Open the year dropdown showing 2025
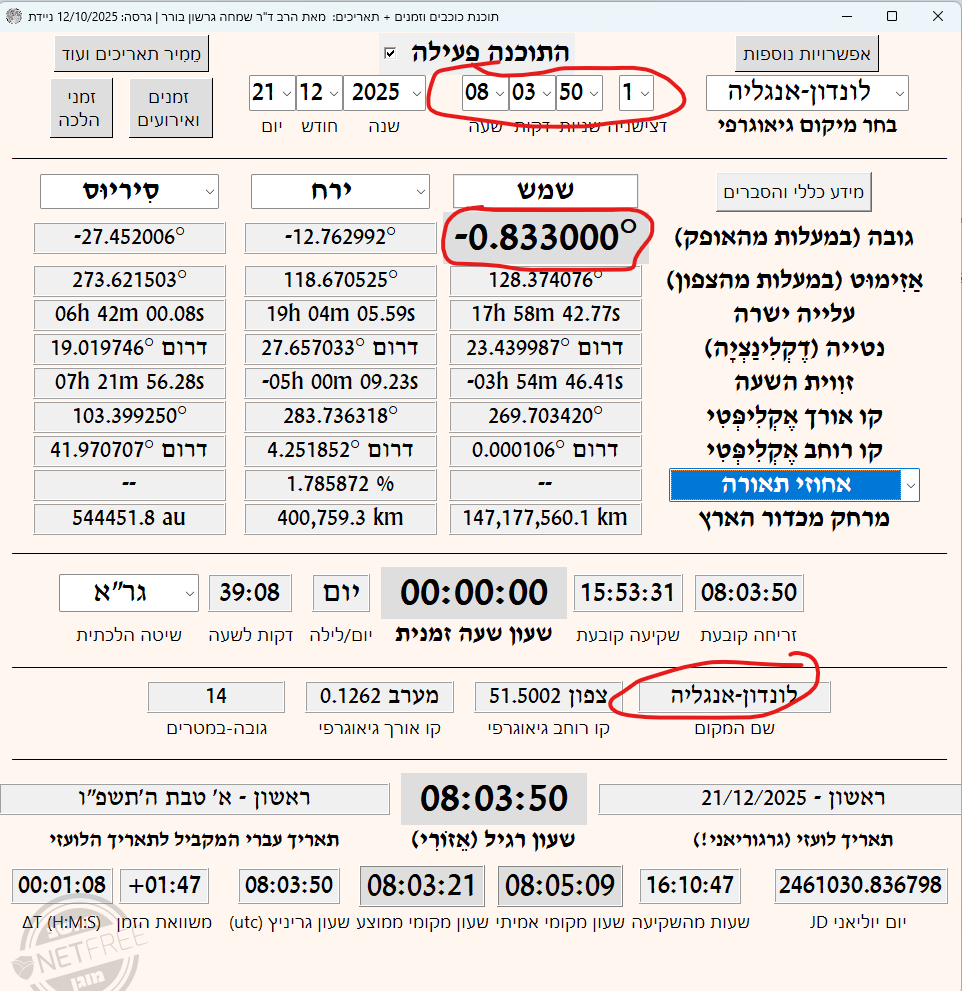Viewport: 962px width, 991px height. tap(385, 92)
